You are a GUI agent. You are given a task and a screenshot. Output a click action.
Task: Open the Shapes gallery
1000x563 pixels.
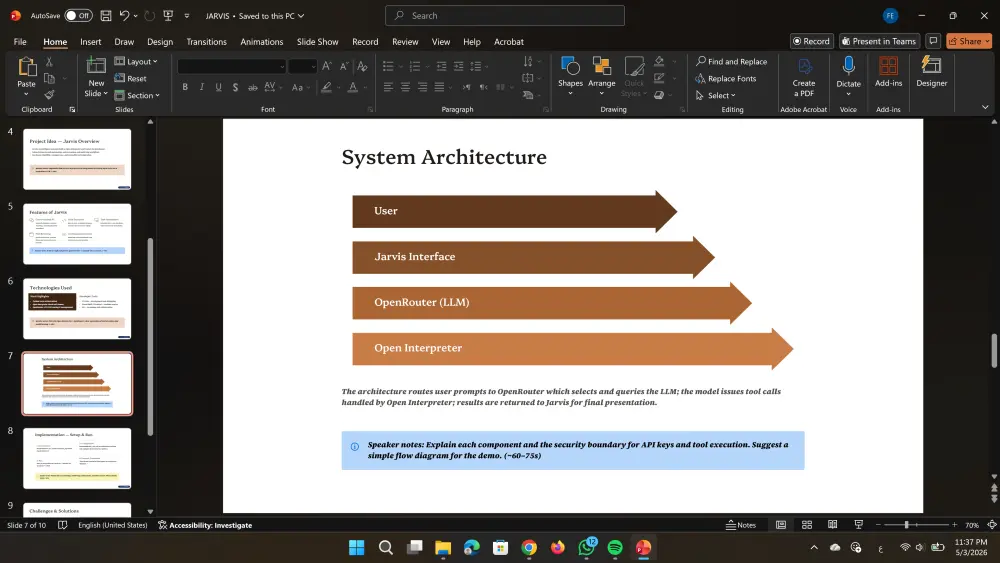tap(570, 75)
